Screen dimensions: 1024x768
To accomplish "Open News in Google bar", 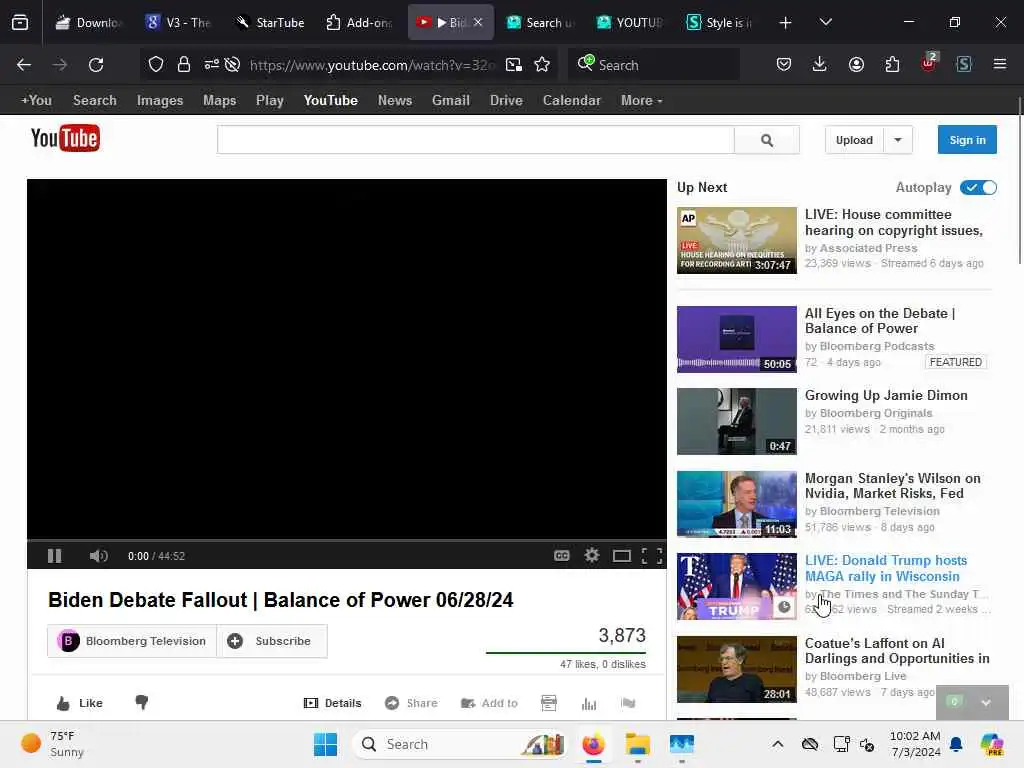I will pos(394,101).
